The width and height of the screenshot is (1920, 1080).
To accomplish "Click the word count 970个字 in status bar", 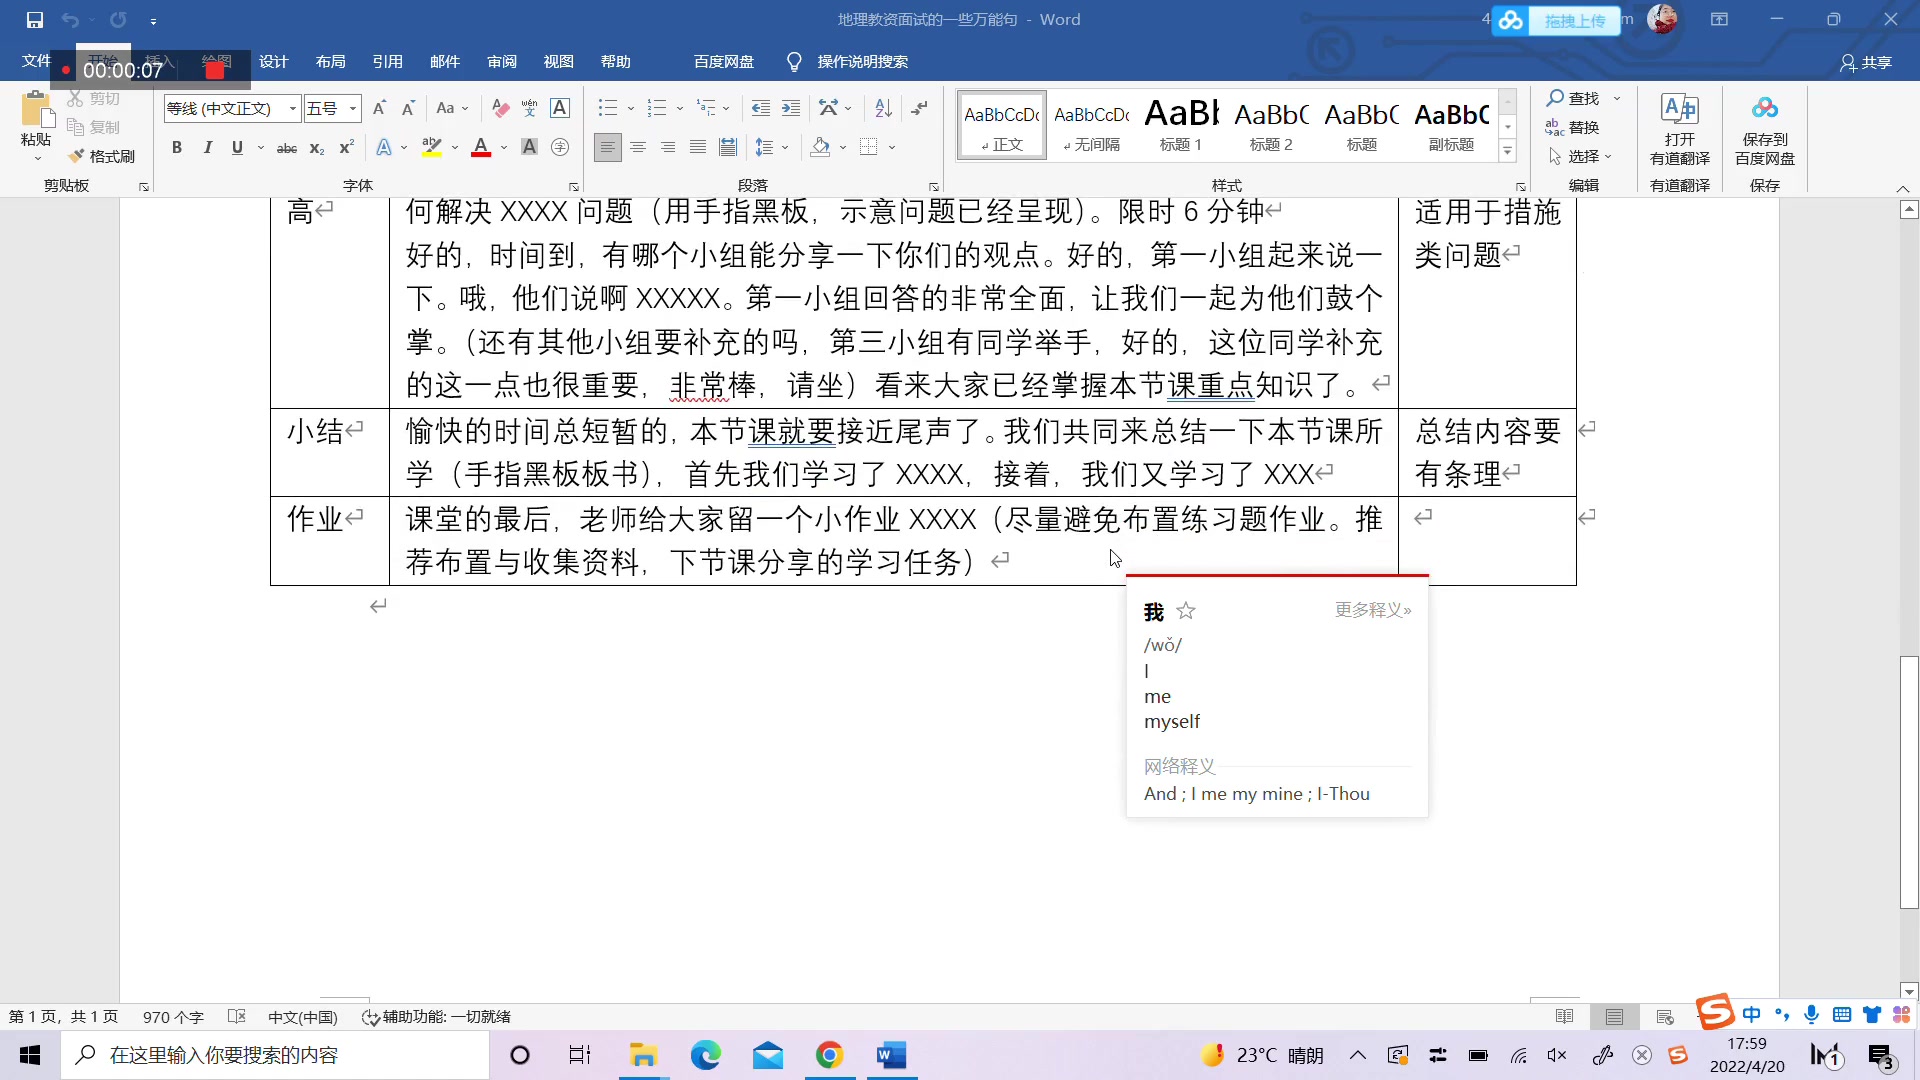I will [x=172, y=1016].
